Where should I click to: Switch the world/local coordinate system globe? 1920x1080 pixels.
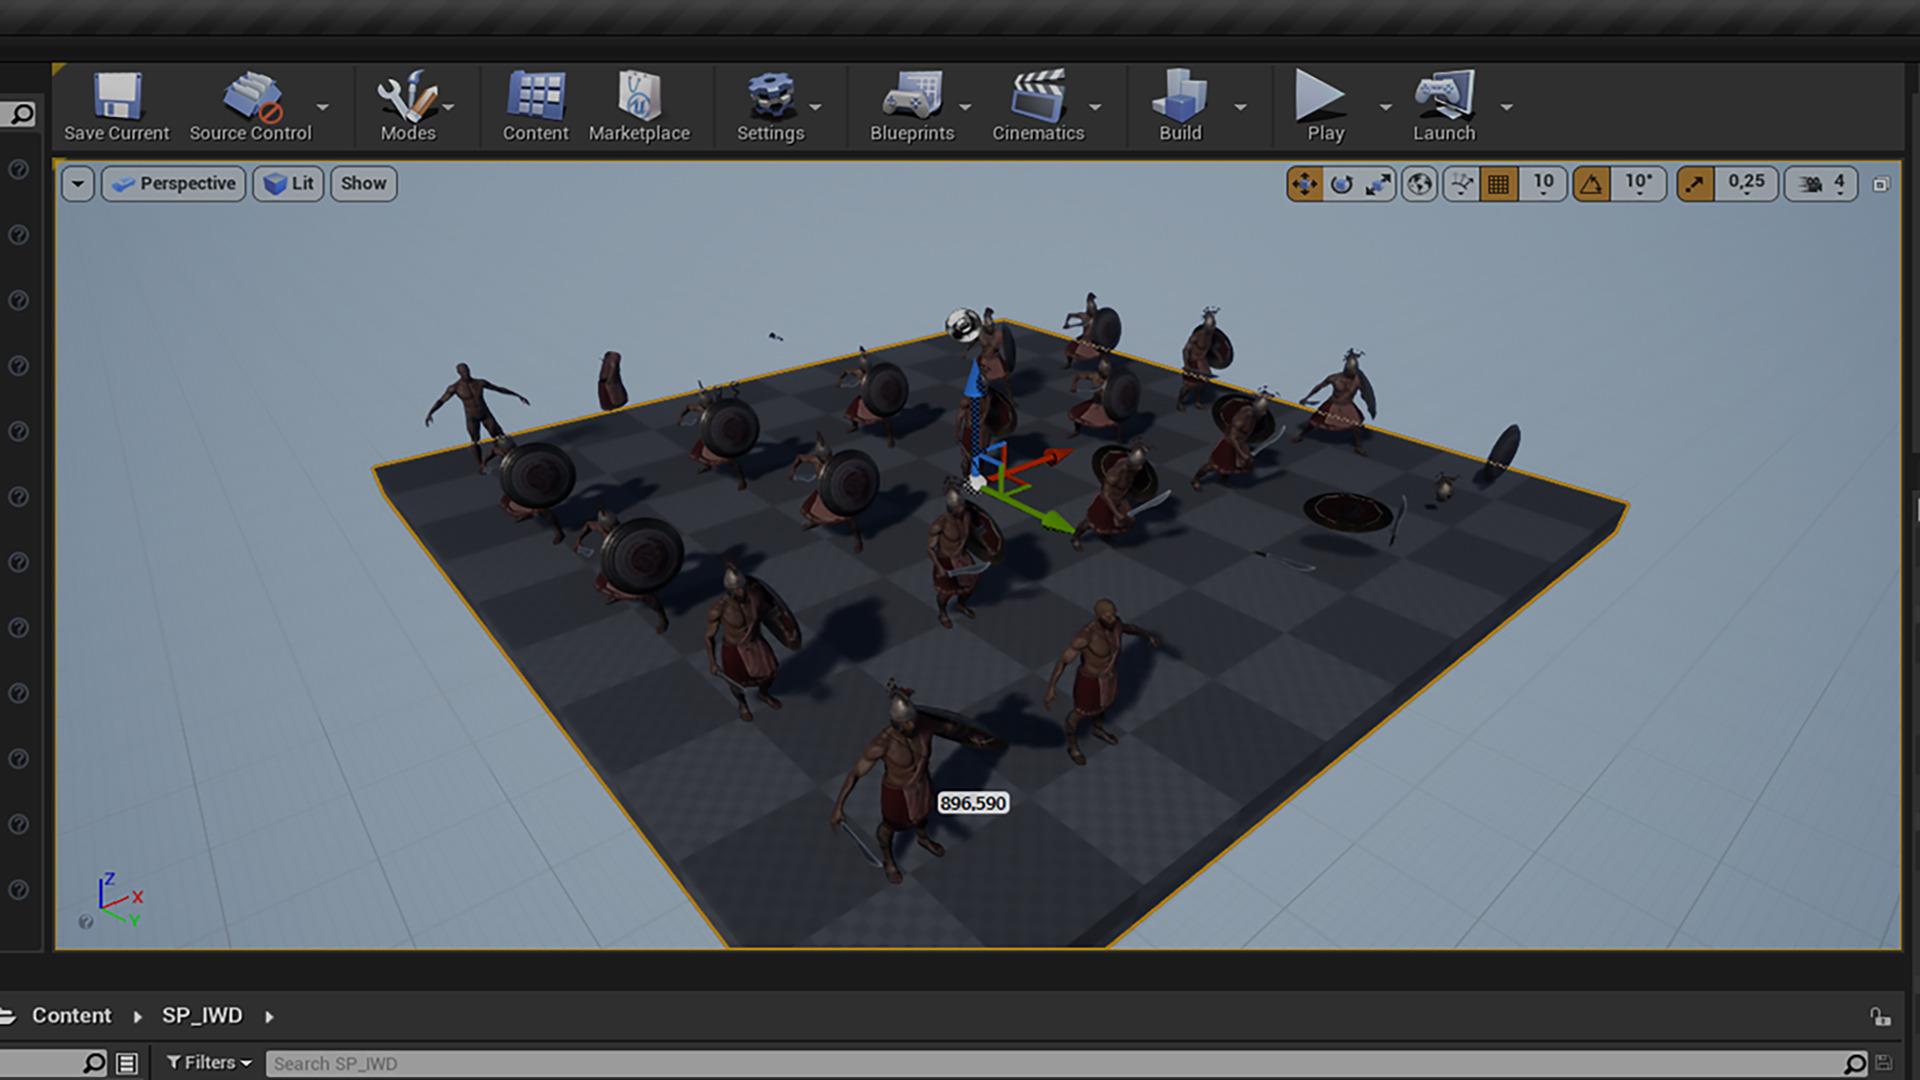(1419, 184)
